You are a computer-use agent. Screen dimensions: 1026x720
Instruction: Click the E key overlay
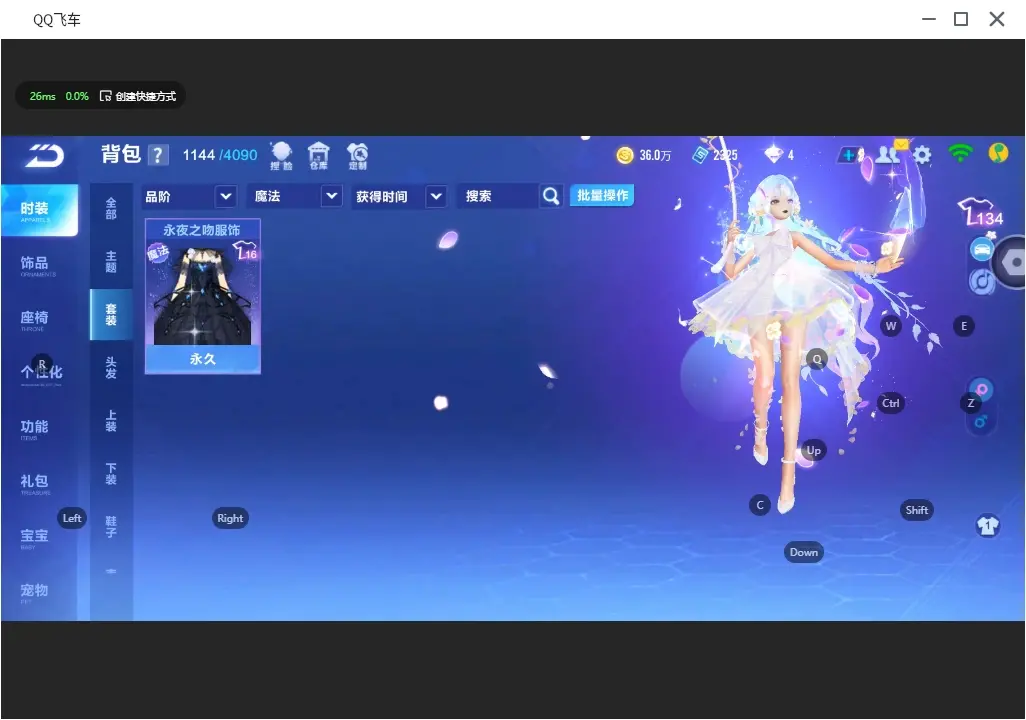click(964, 326)
